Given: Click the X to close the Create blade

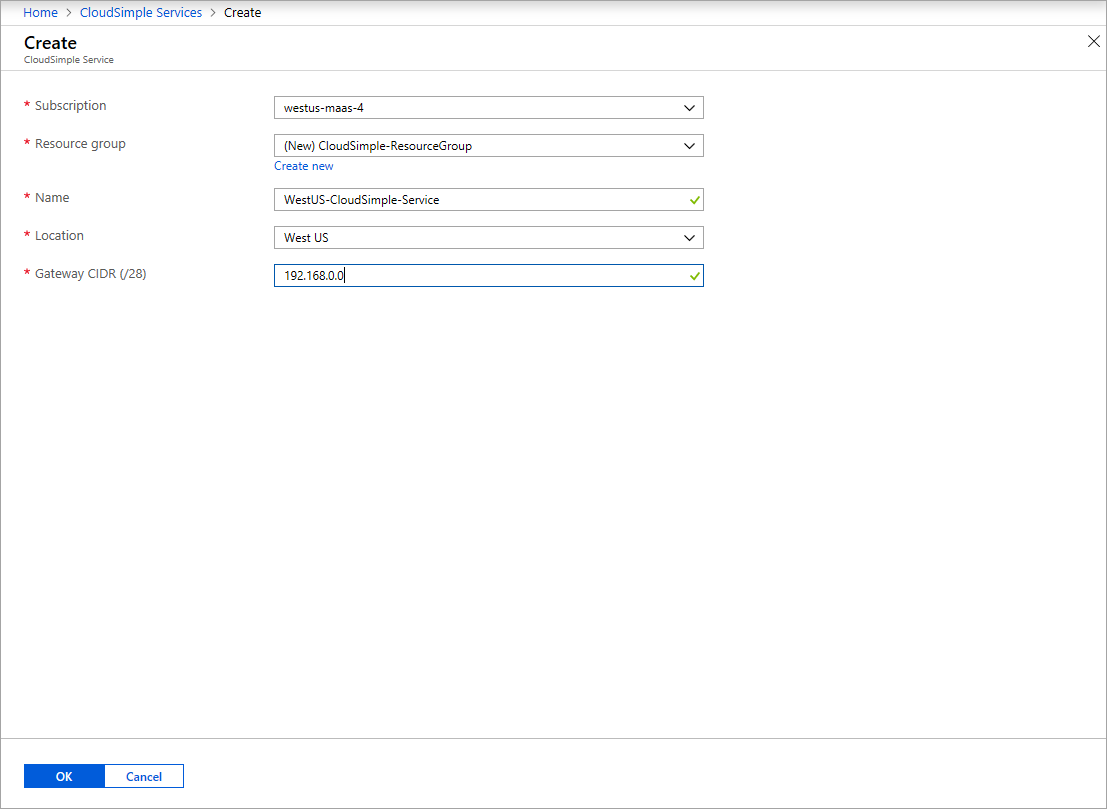Looking at the screenshot, I should click(x=1093, y=41).
